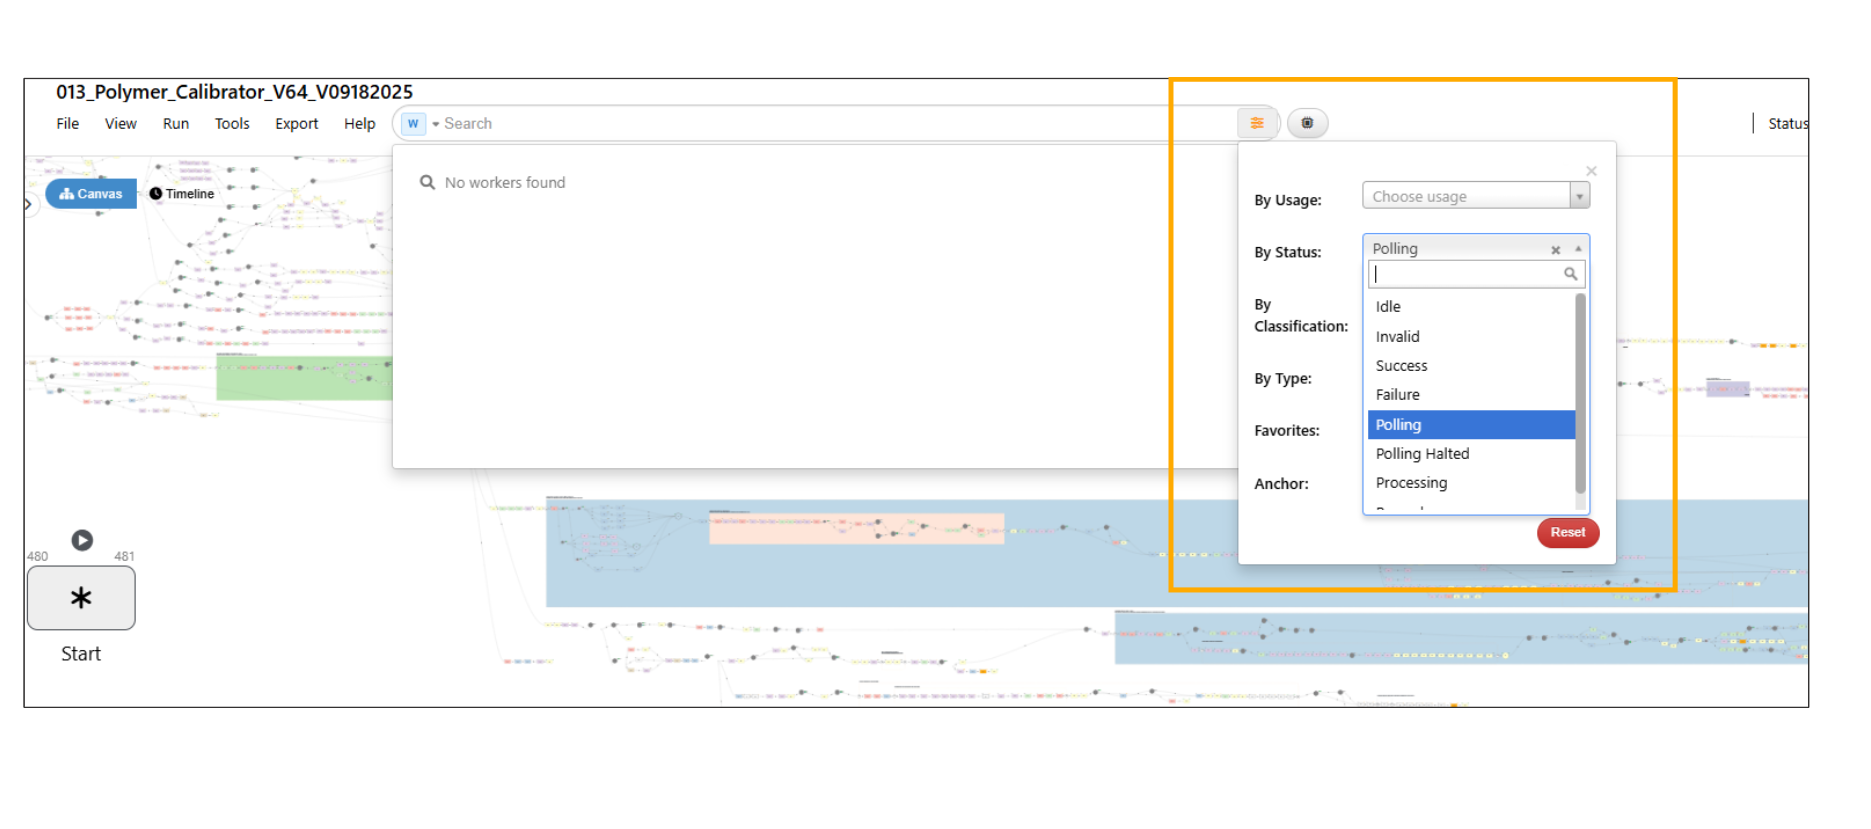Select Polling Halted status option
The image size is (1871, 829).
pyautogui.click(x=1422, y=454)
